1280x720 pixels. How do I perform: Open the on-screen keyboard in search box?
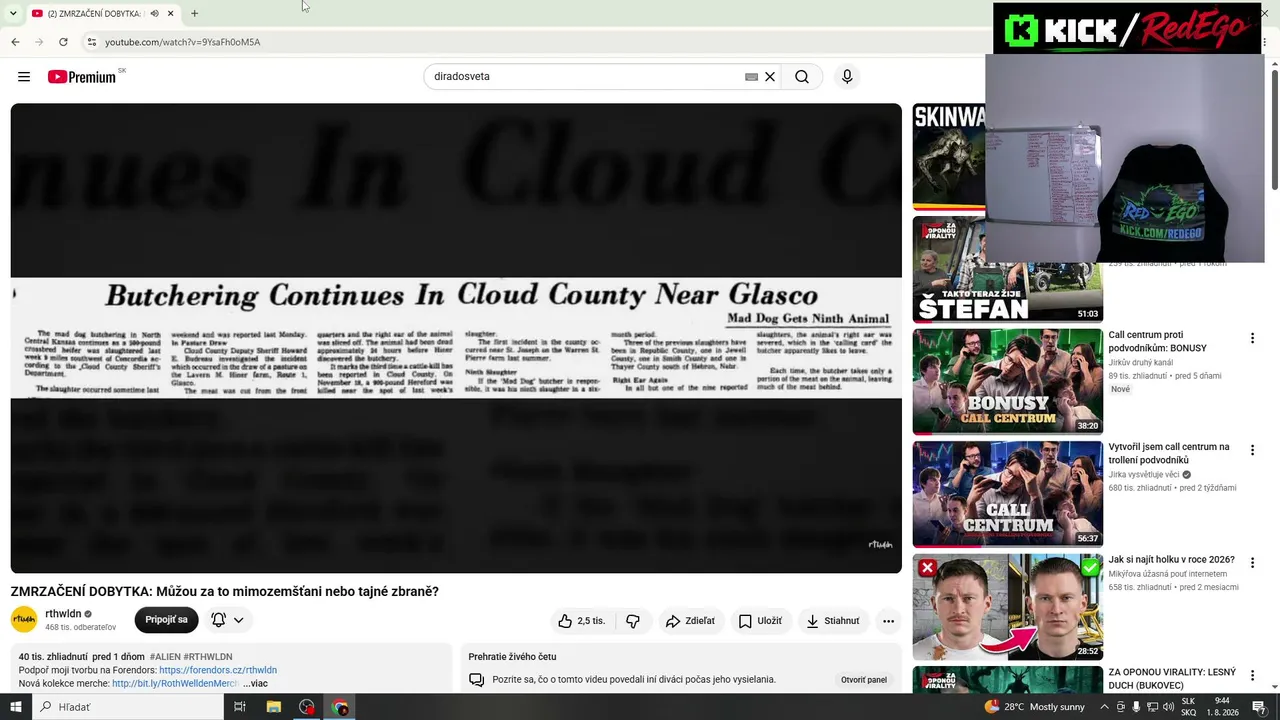pos(751,77)
